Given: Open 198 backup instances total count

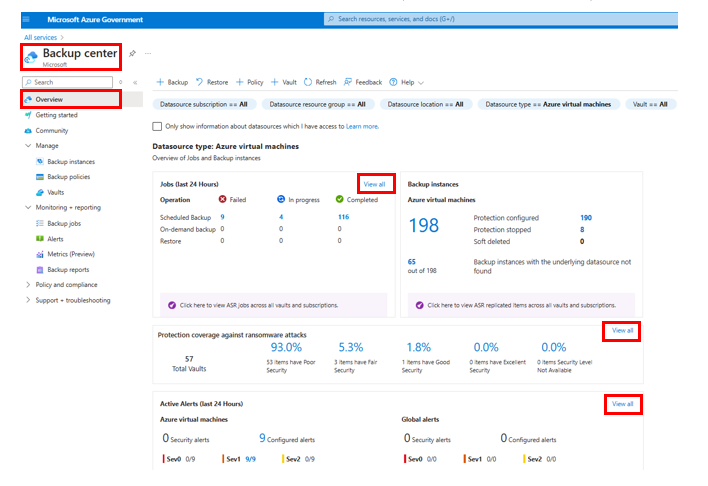Looking at the screenshot, I should pos(424,225).
